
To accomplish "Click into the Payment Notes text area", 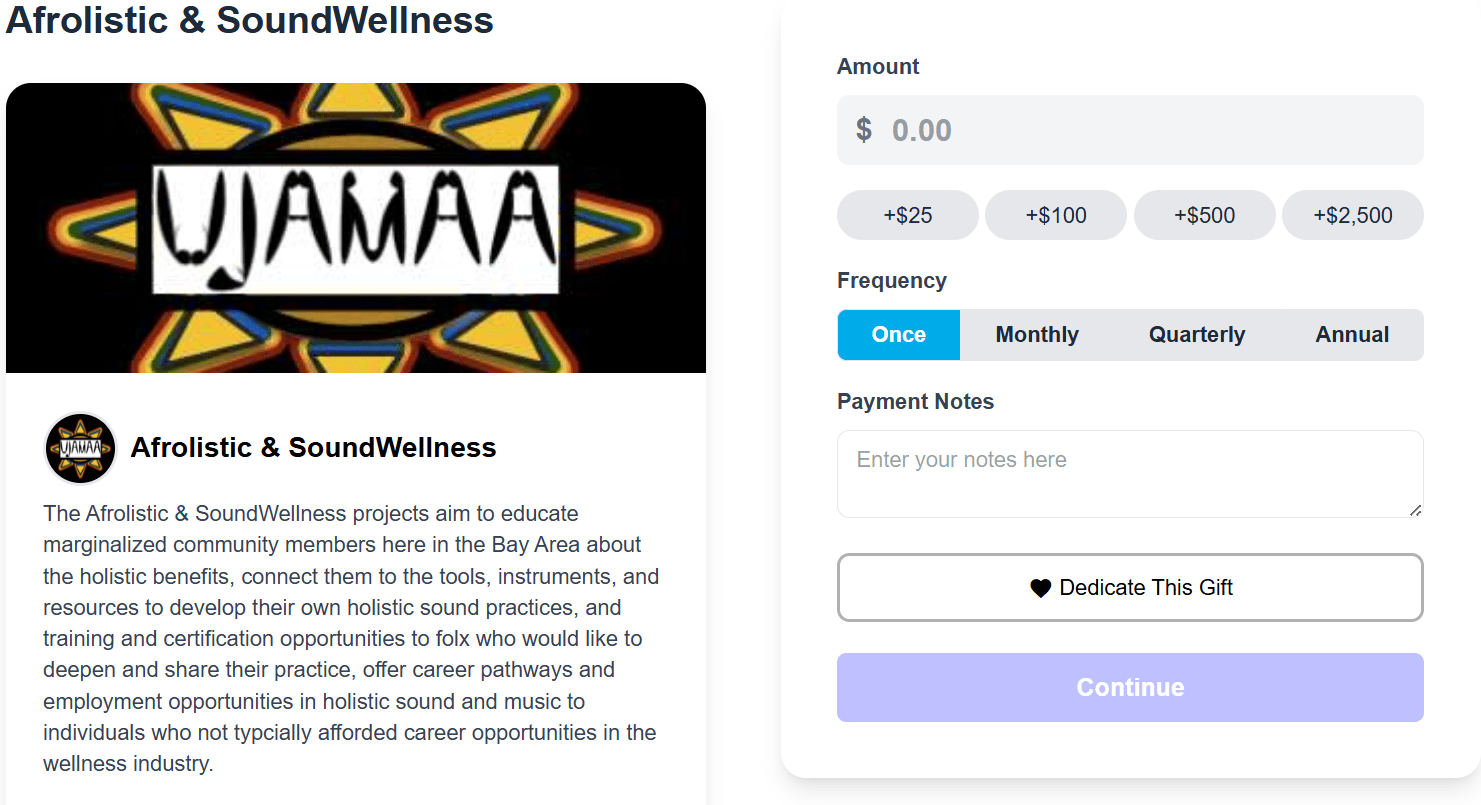I will pyautogui.click(x=1129, y=474).
